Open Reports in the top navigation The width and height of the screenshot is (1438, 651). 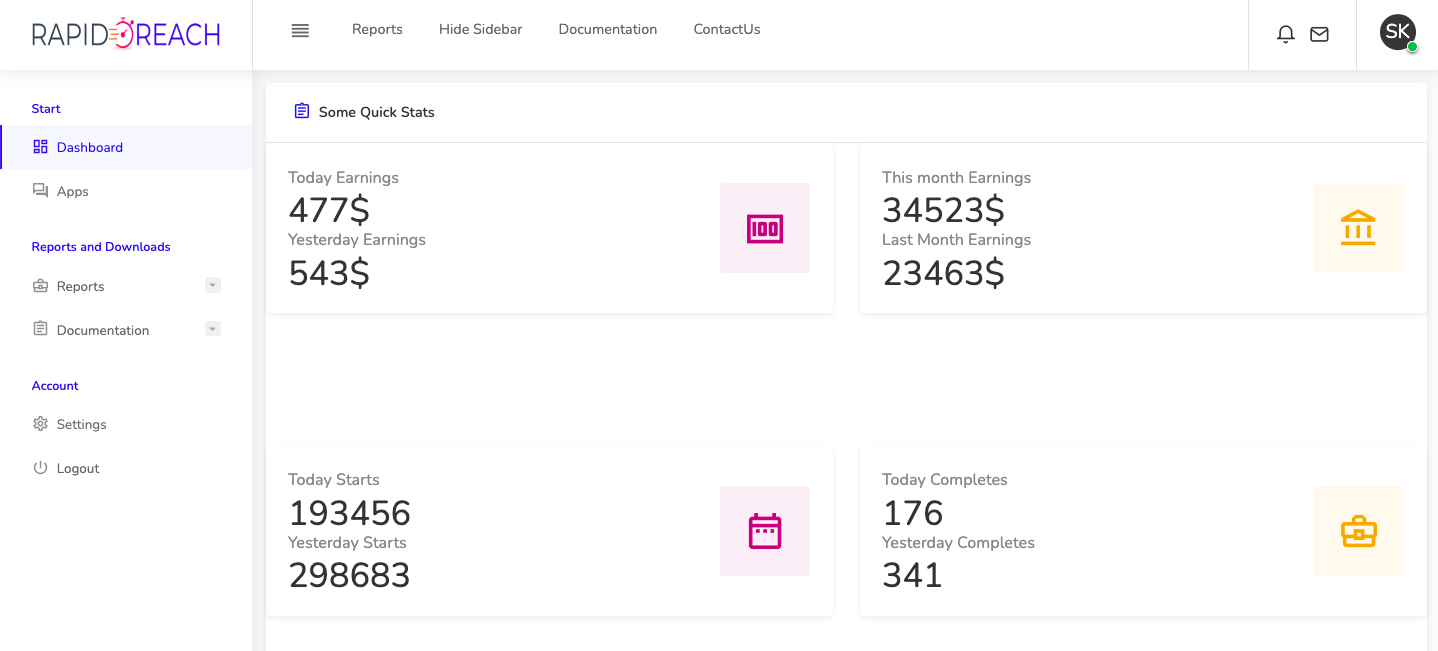[x=377, y=30]
